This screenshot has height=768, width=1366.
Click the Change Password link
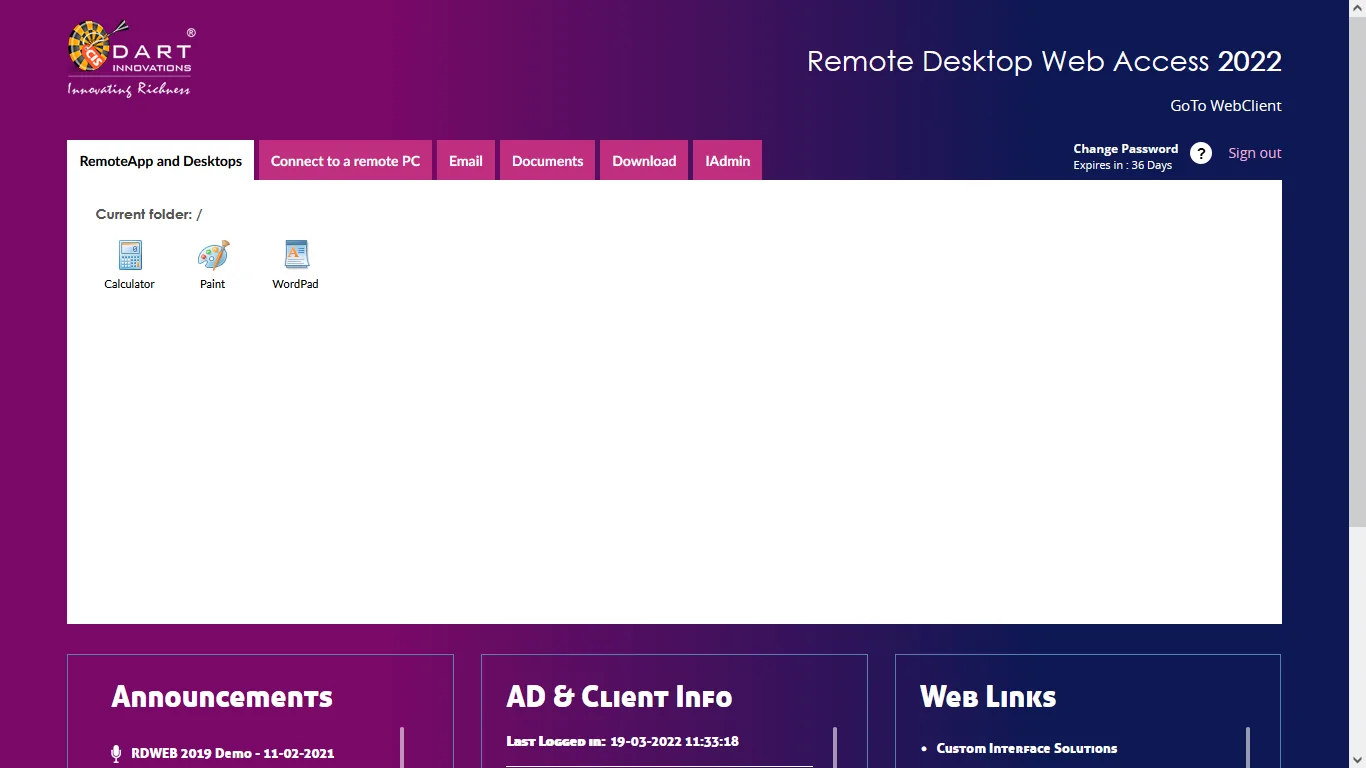pyautogui.click(x=1126, y=149)
